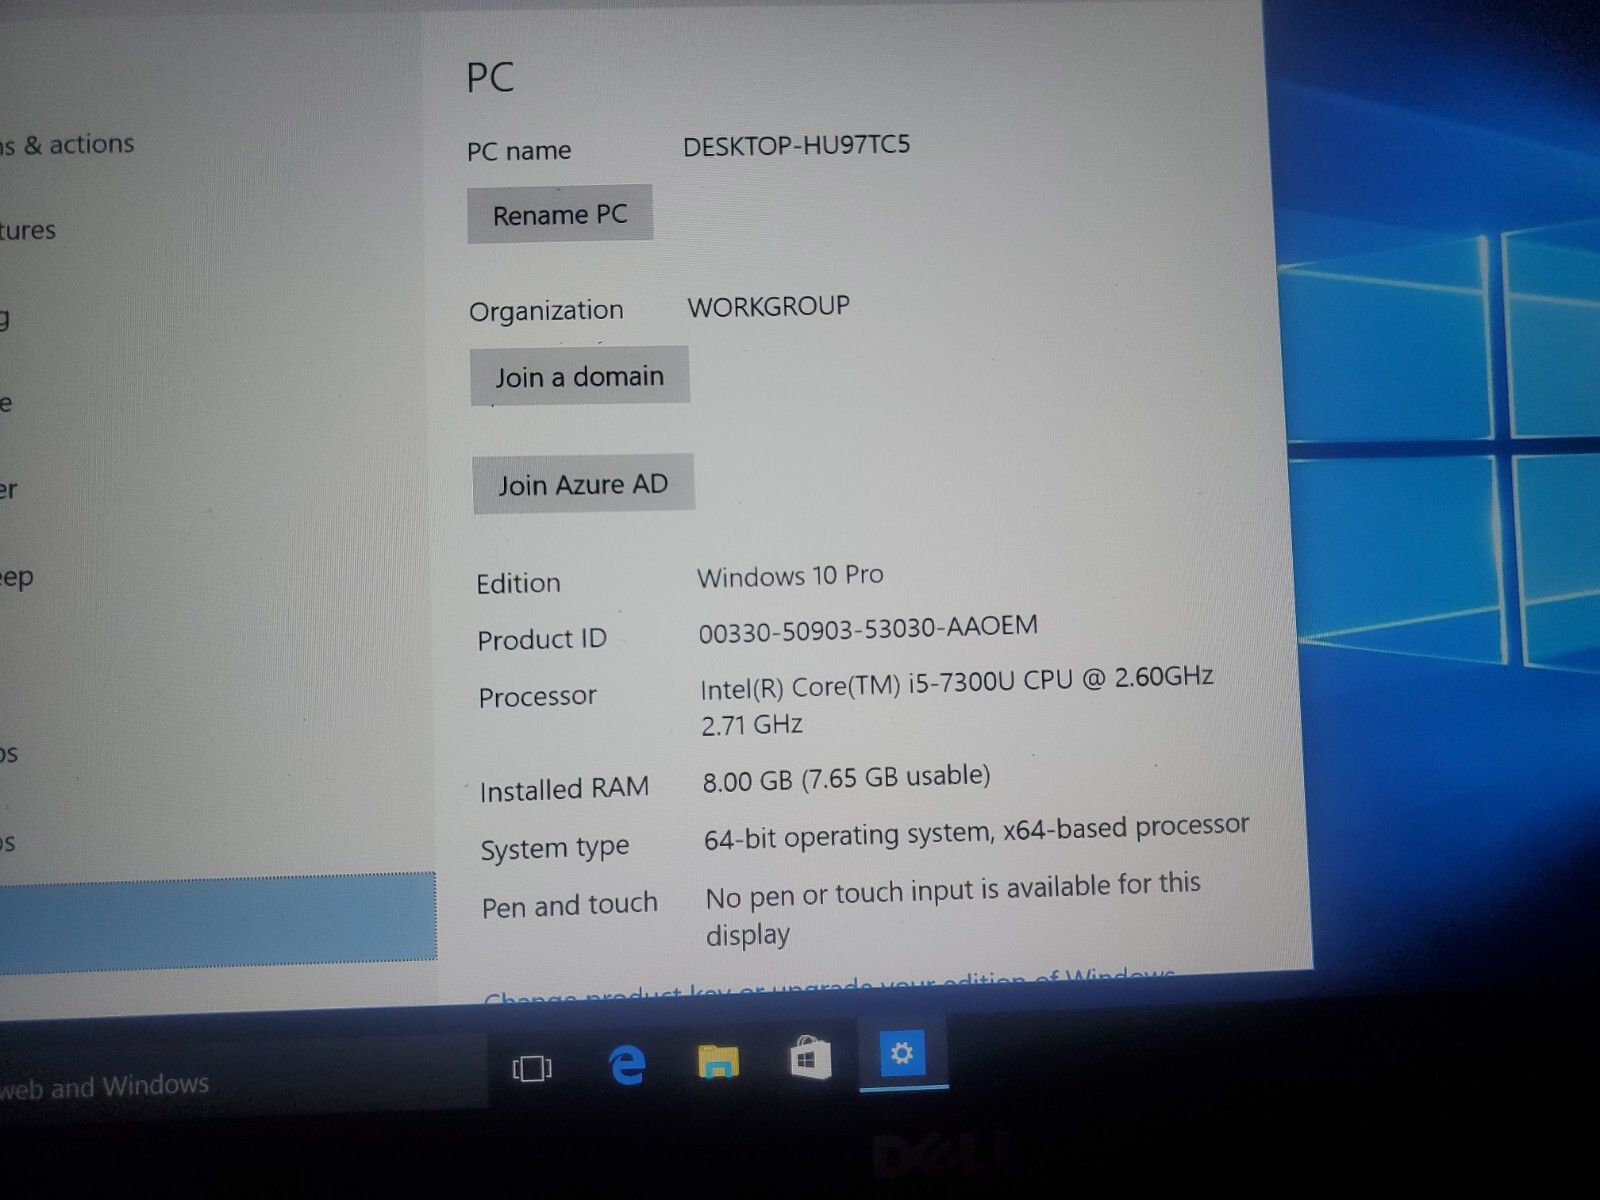Switch to the Settings gear on the taskbar
1600x1200 pixels.
tap(902, 1054)
